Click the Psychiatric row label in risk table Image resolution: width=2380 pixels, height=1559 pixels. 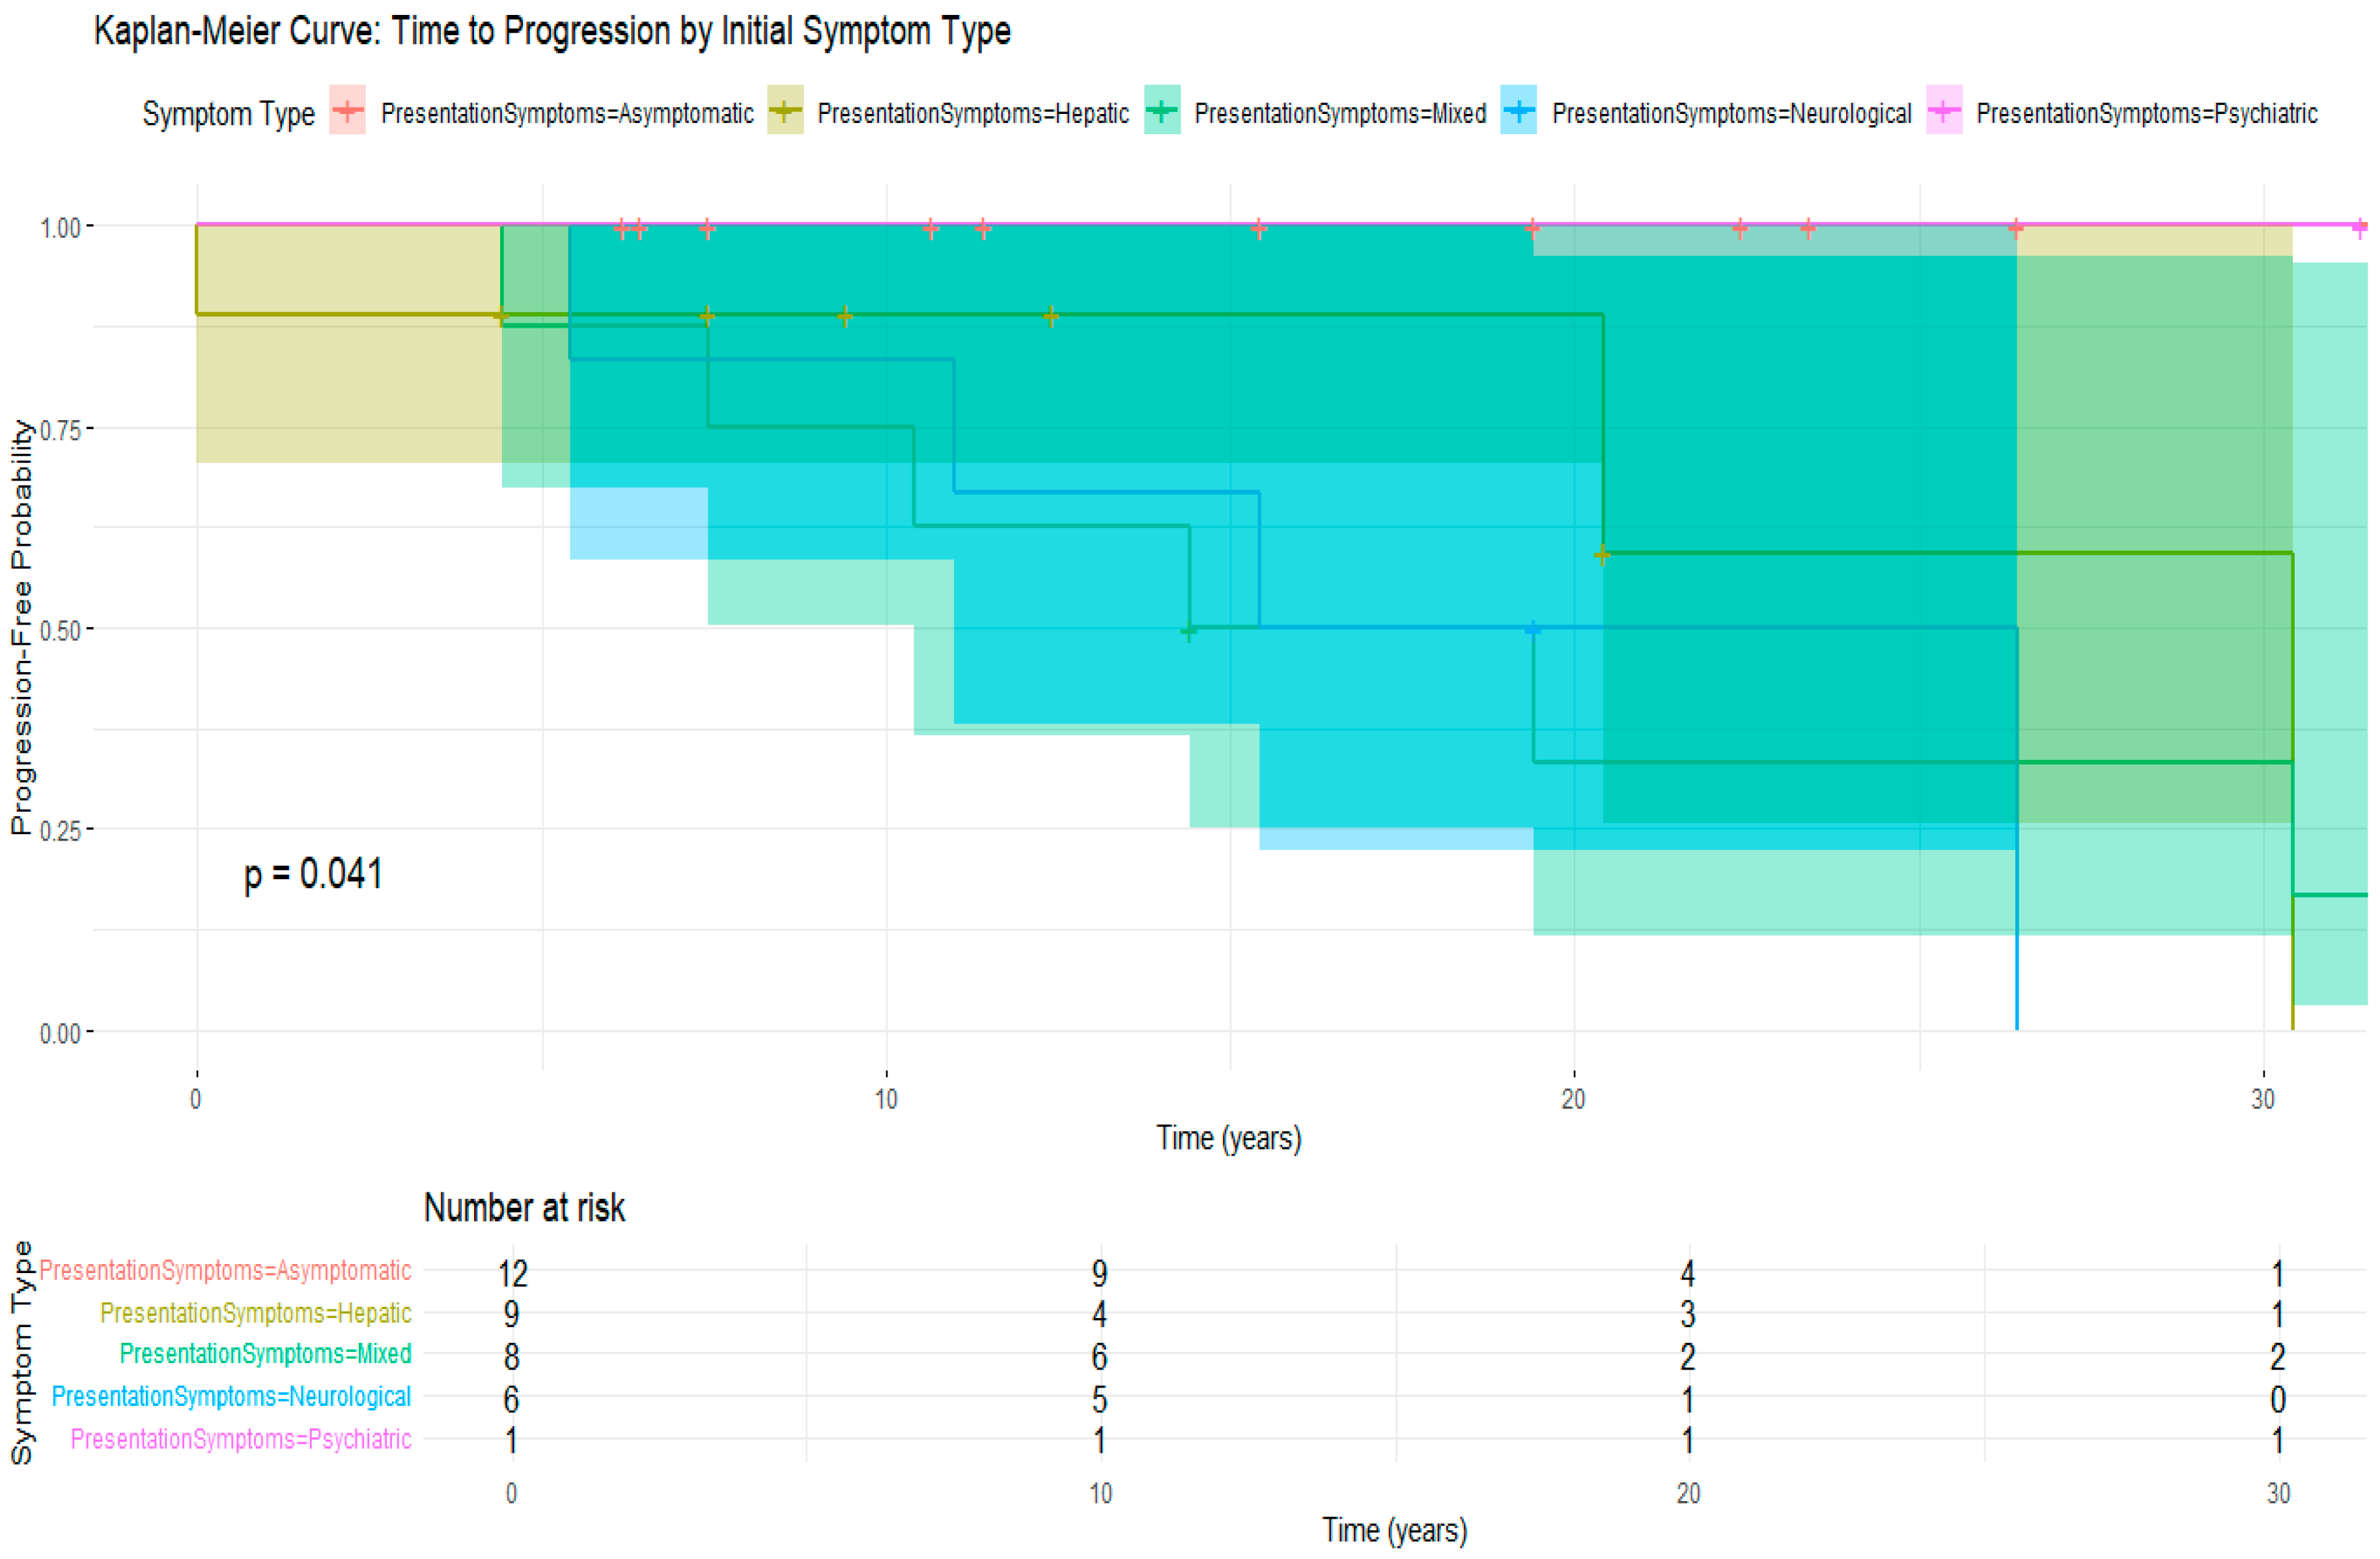click(241, 1438)
